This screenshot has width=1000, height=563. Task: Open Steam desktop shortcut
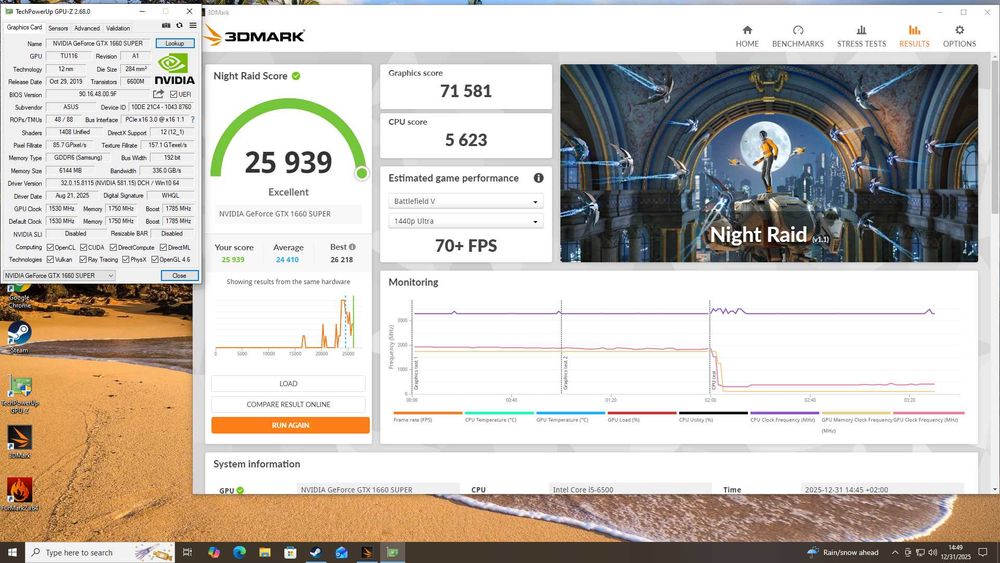coord(18,337)
